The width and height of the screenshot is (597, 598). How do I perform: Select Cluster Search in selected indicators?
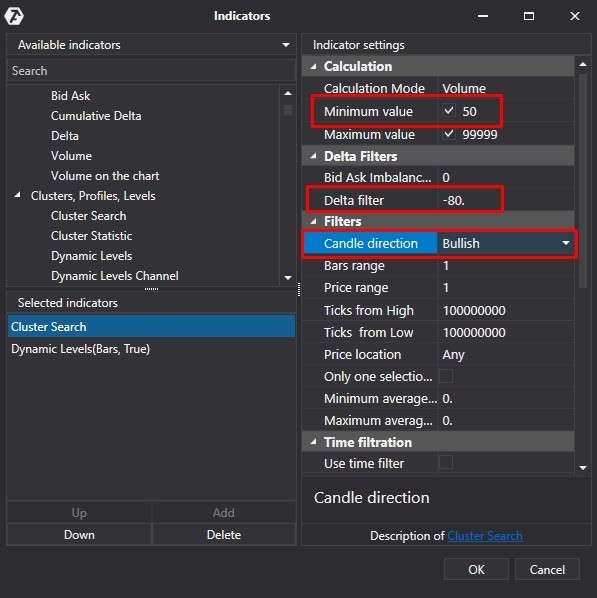[151, 327]
